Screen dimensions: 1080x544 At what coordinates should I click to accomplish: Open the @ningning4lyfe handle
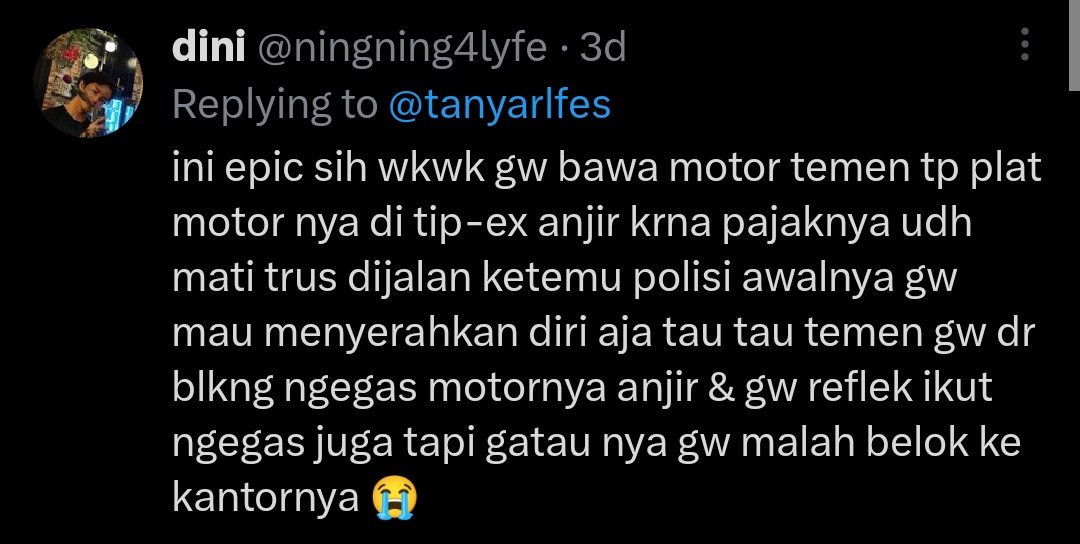pyautogui.click(x=402, y=49)
